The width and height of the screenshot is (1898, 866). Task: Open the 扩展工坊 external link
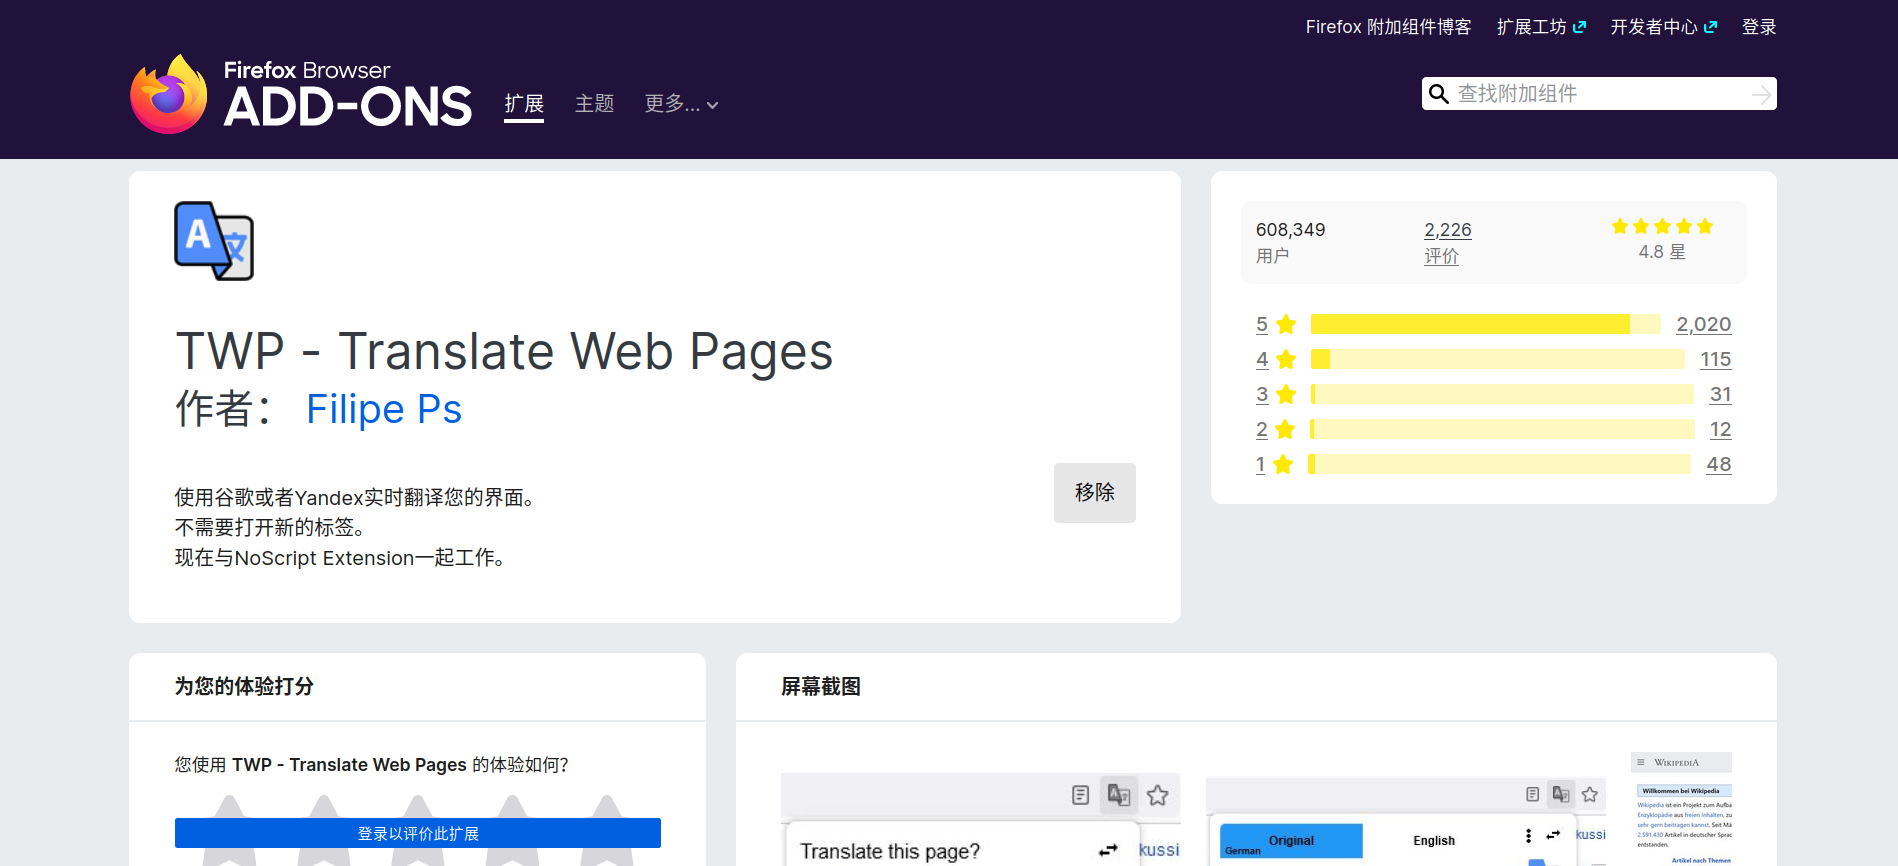[1540, 27]
